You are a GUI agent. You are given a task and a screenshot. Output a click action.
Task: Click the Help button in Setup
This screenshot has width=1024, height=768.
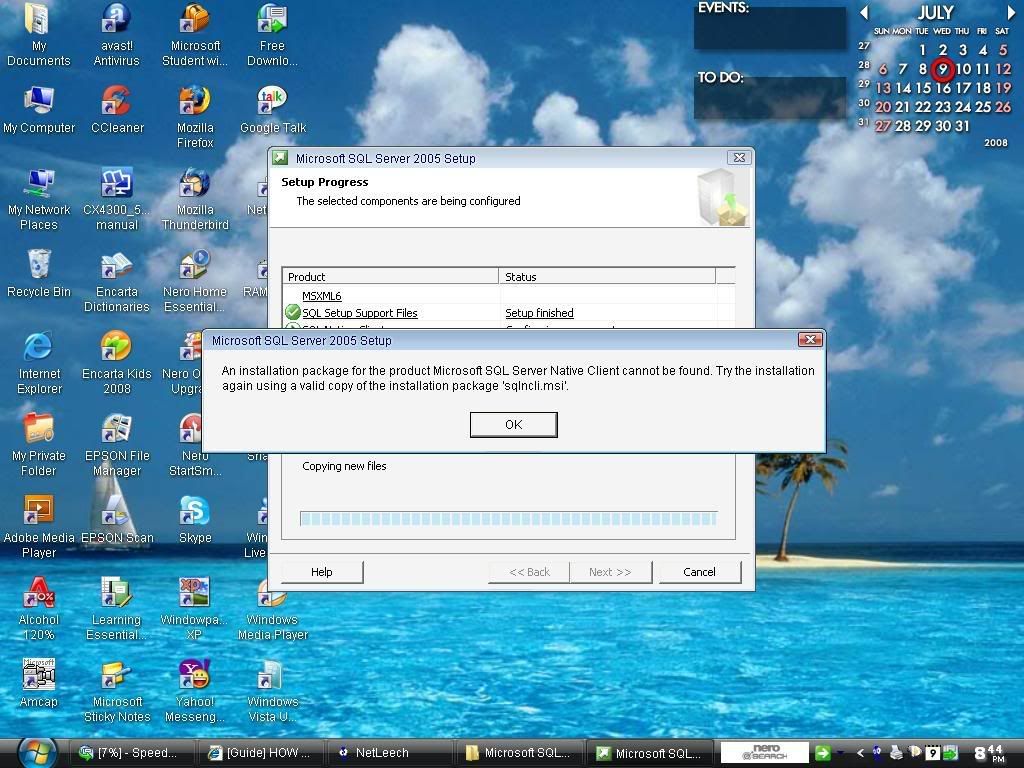pyautogui.click(x=321, y=572)
